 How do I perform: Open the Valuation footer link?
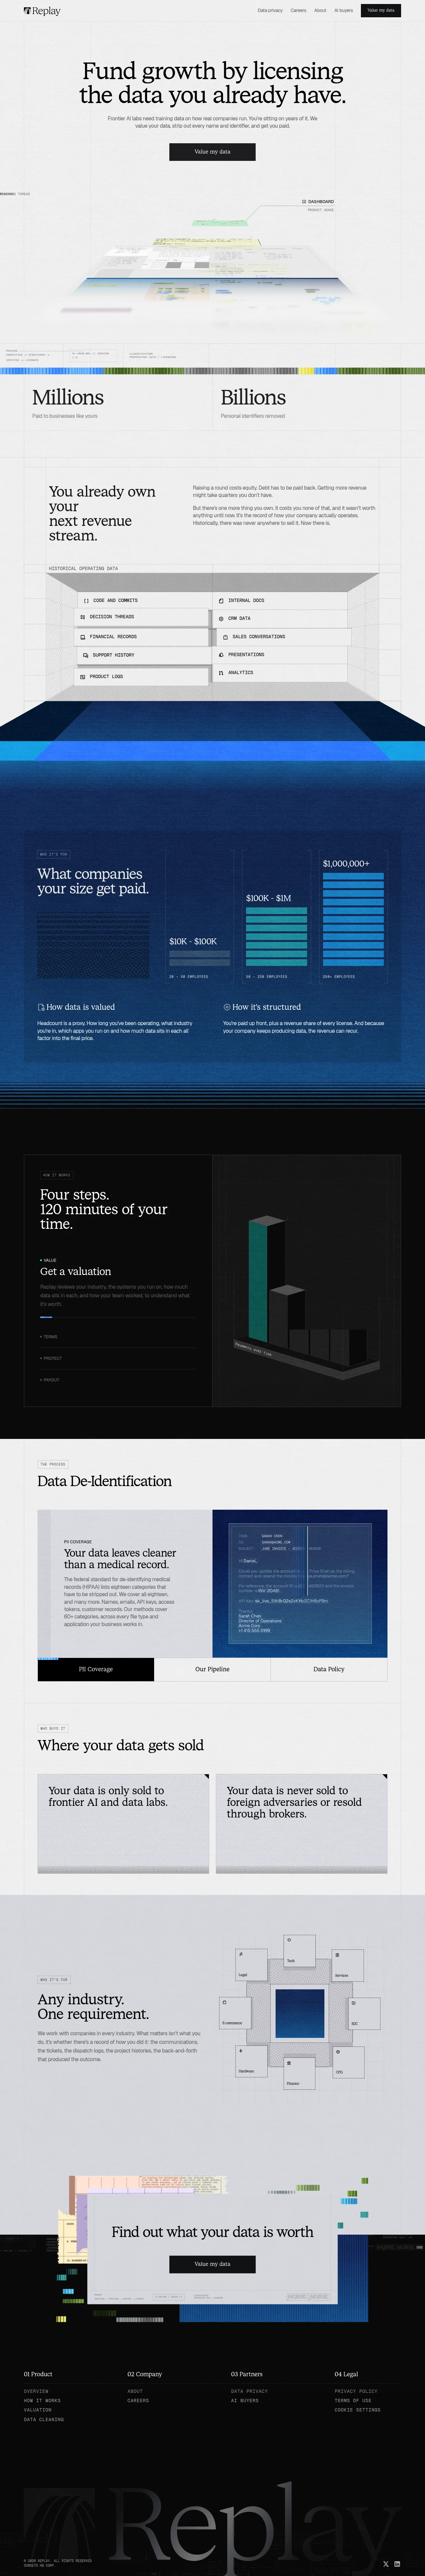pyautogui.click(x=38, y=2410)
